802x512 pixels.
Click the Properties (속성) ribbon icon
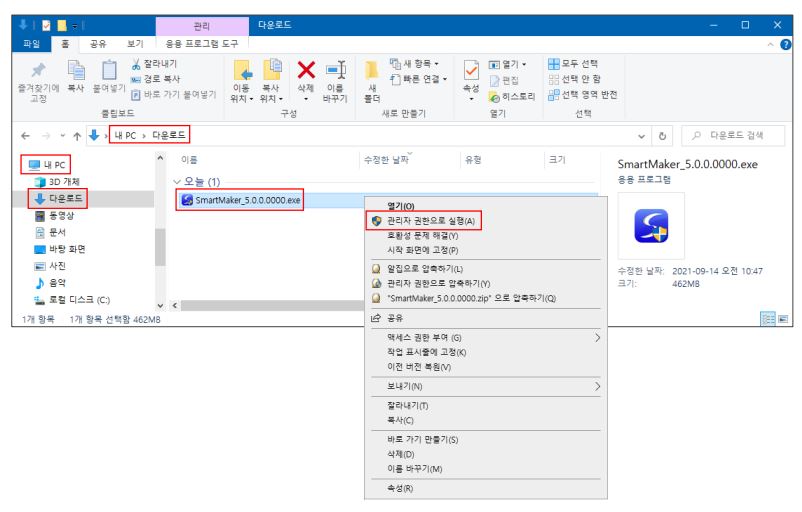tap(472, 72)
